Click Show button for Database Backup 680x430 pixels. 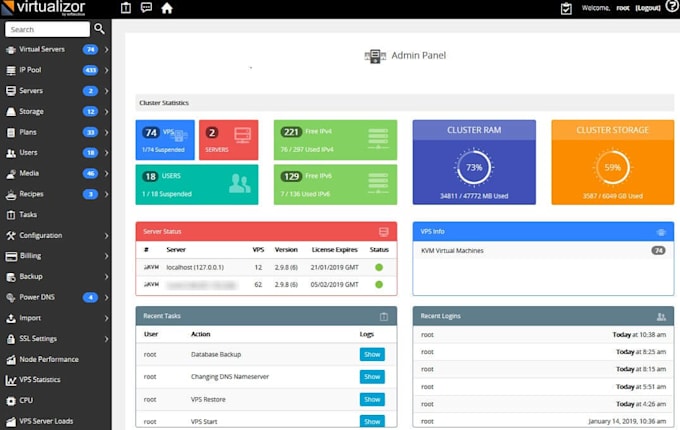pos(372,354)
